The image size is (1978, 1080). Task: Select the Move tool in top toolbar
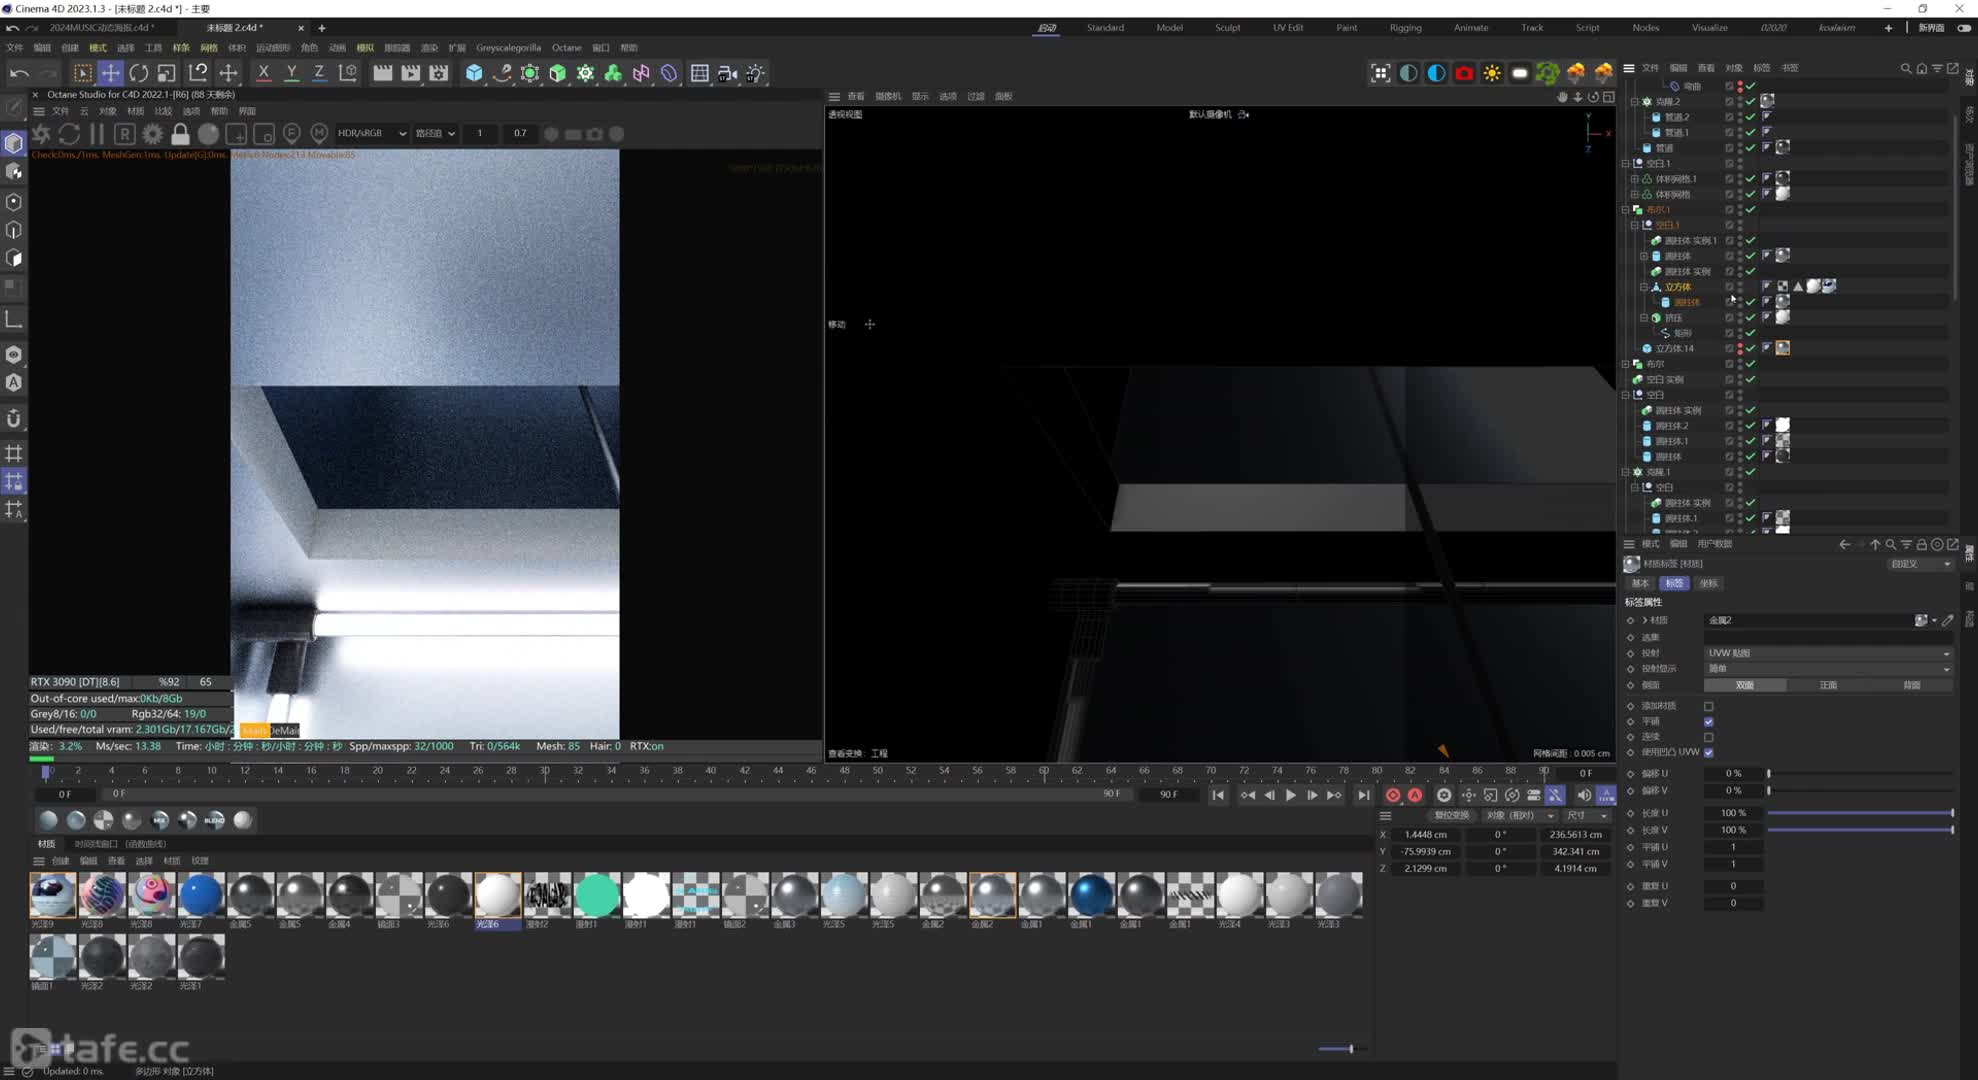click(x=110, y=73)
